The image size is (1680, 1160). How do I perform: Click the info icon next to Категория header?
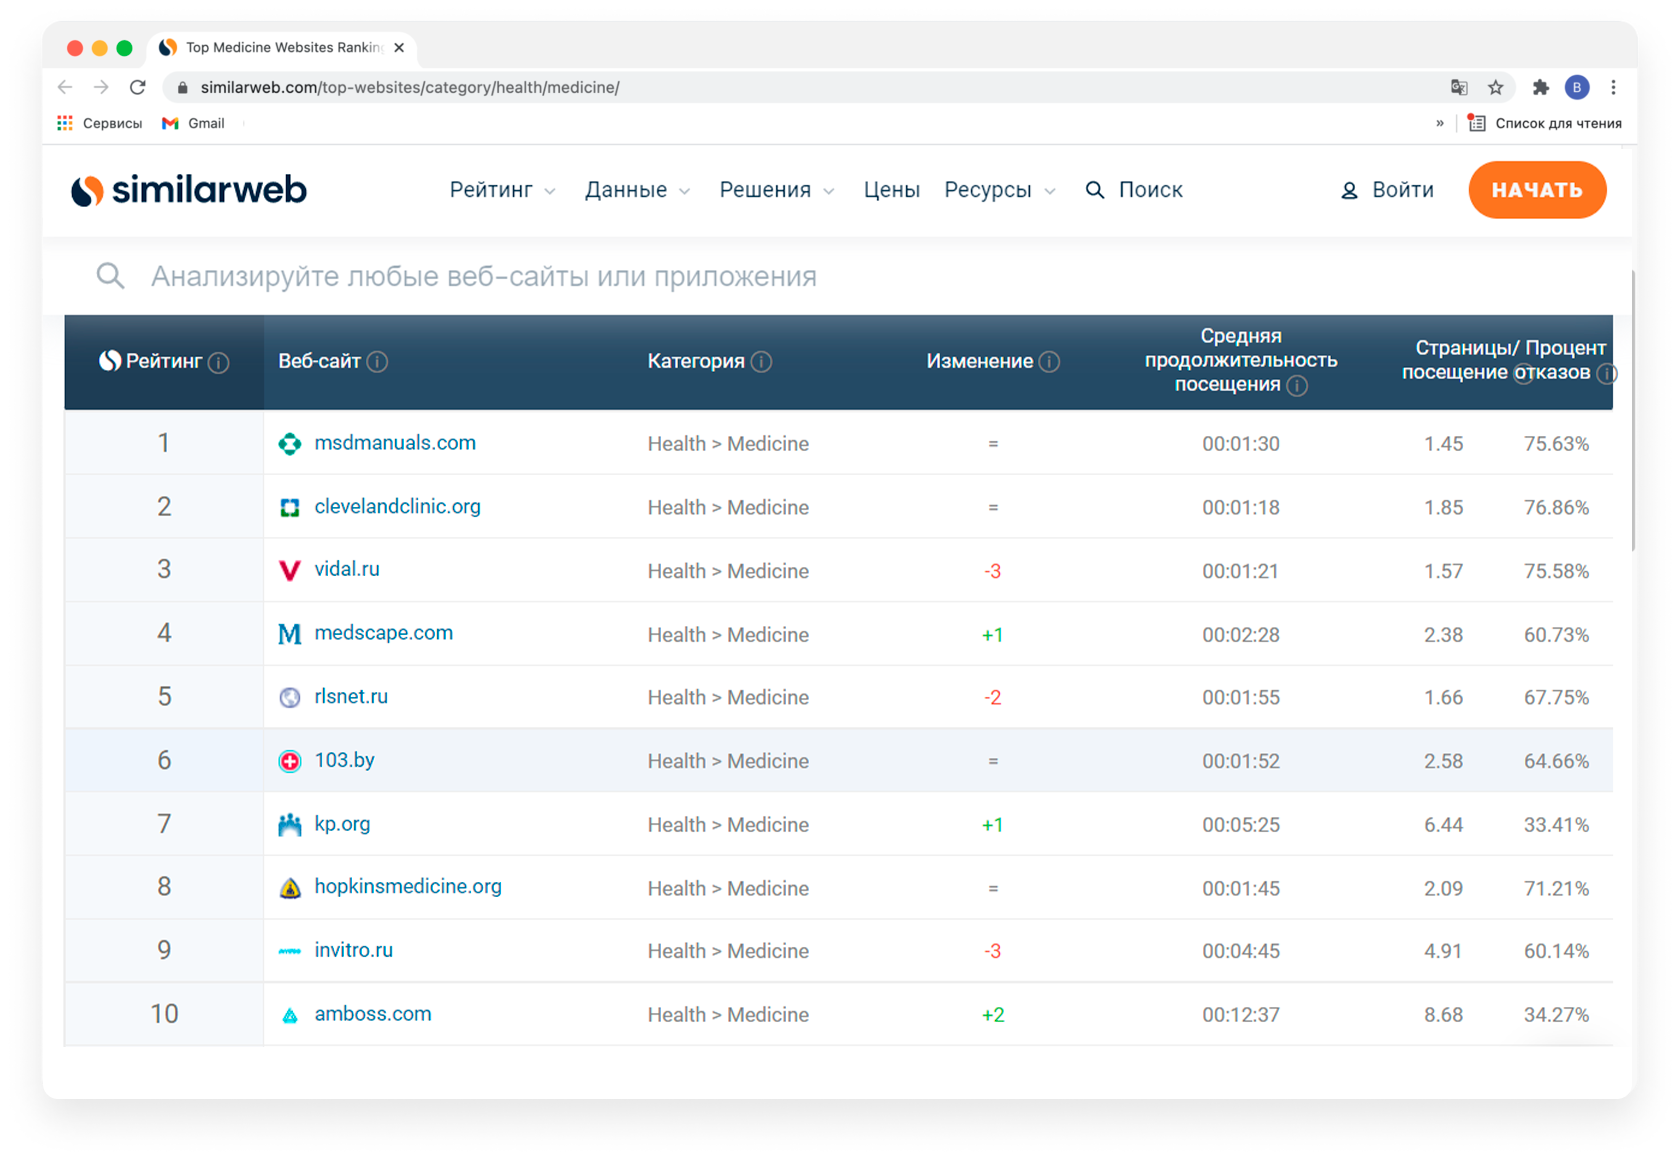point(761,362)
